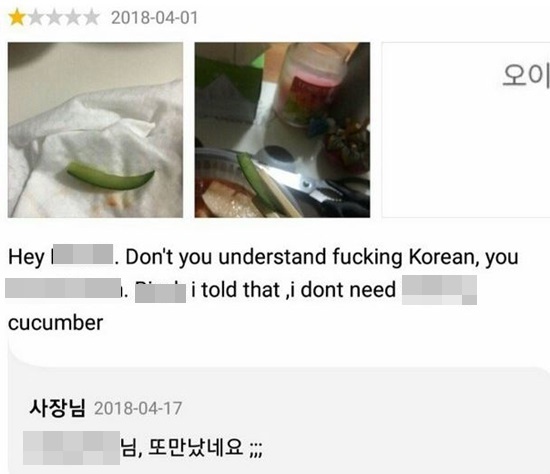Click the blurred block after dont need
Viewport: 550px width, 474px height.
click(439, 290)
